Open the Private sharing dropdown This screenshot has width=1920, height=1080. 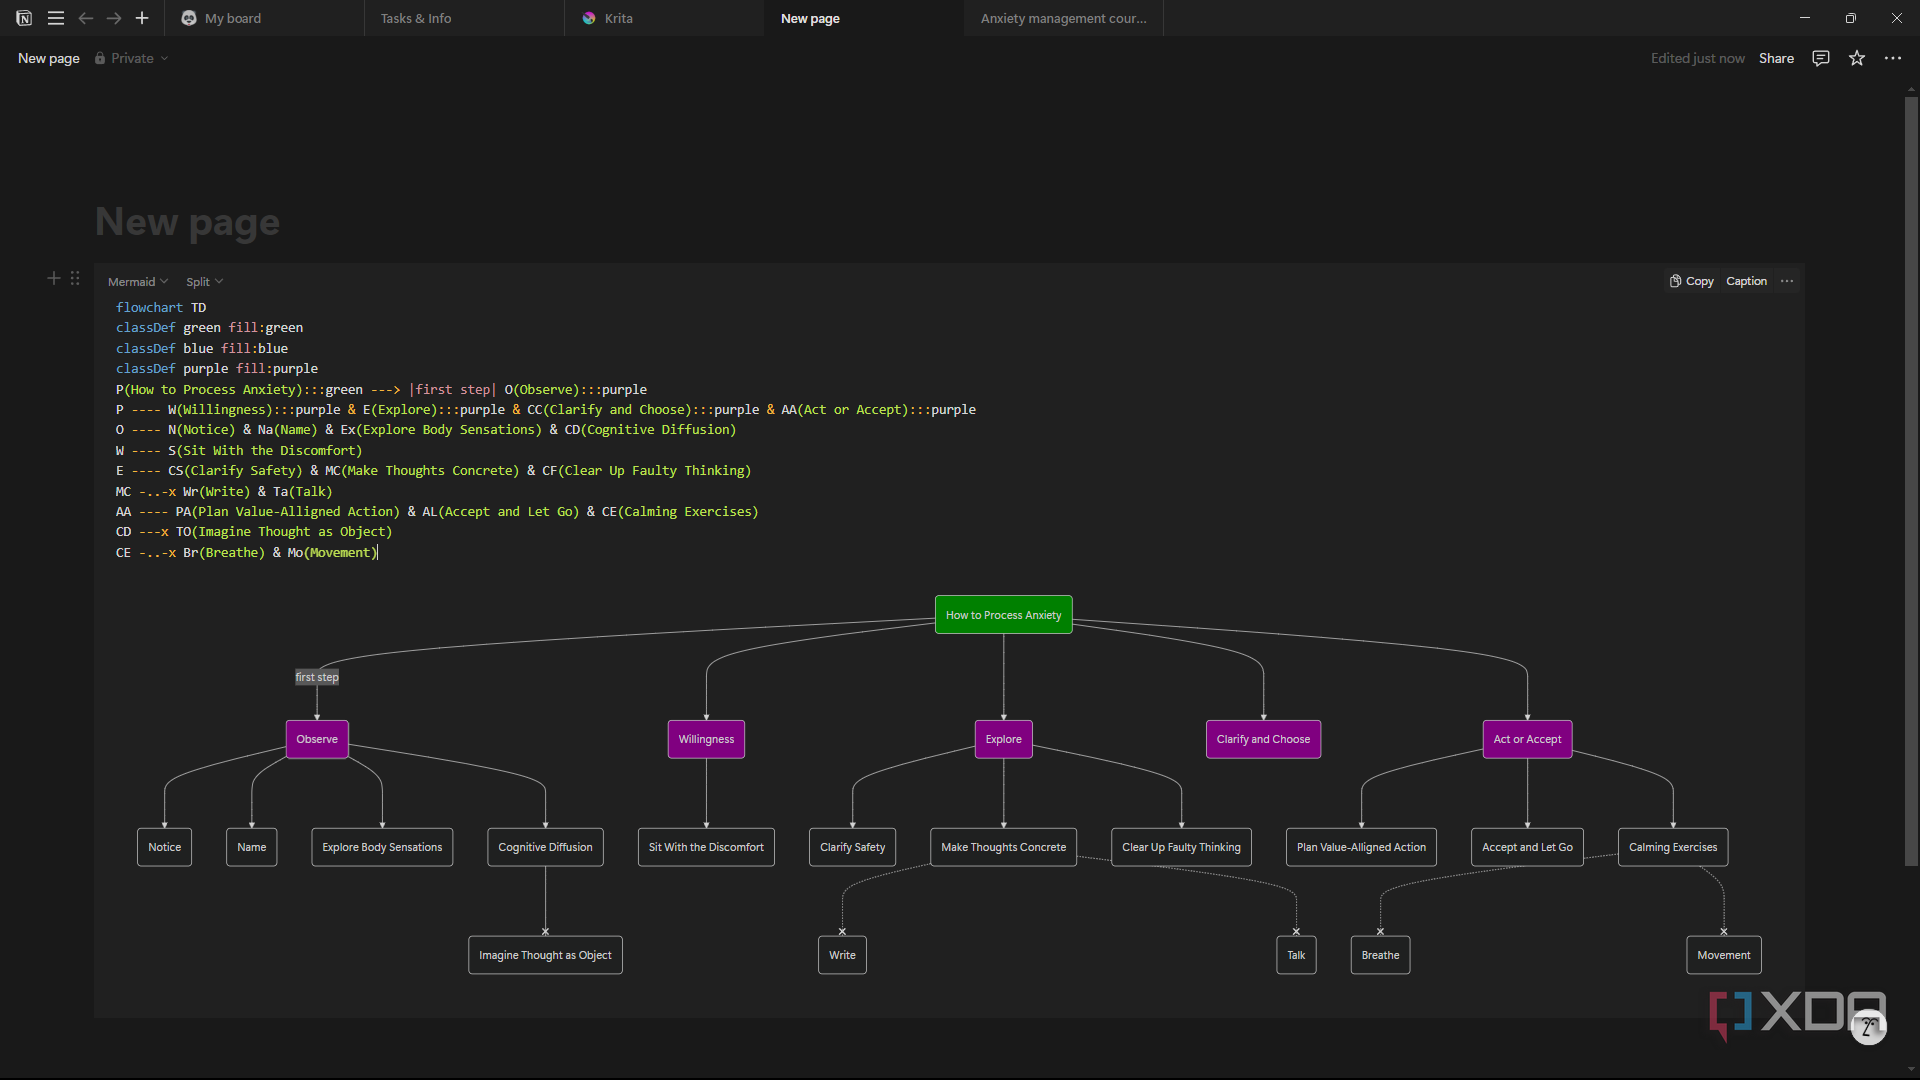point(131,58)
